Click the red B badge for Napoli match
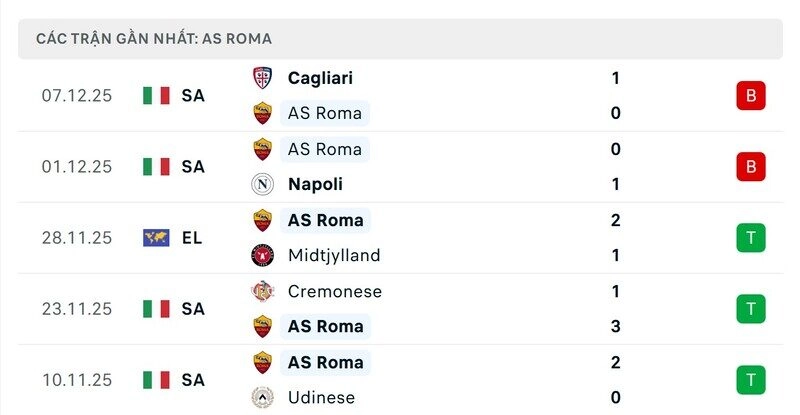Image resolution: width=800 pixels, height=415 pixels. pyautogui.click(x=750, y=167)
